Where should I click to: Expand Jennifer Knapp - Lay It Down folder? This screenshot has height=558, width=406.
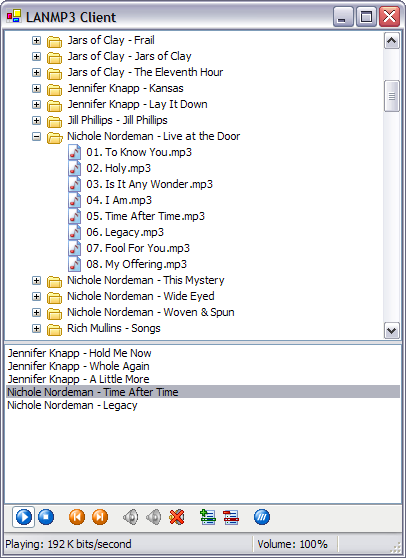coord(36,104)
